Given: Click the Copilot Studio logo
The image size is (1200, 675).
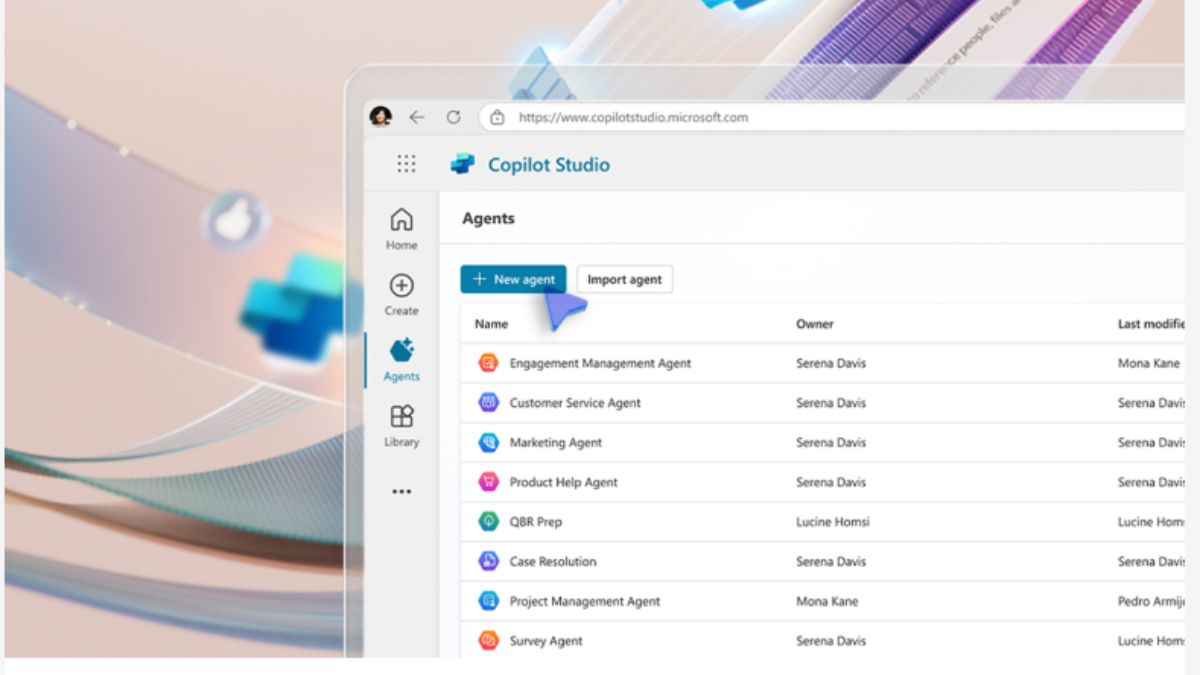Looking at the screenshot, I should tap(462, 164).
